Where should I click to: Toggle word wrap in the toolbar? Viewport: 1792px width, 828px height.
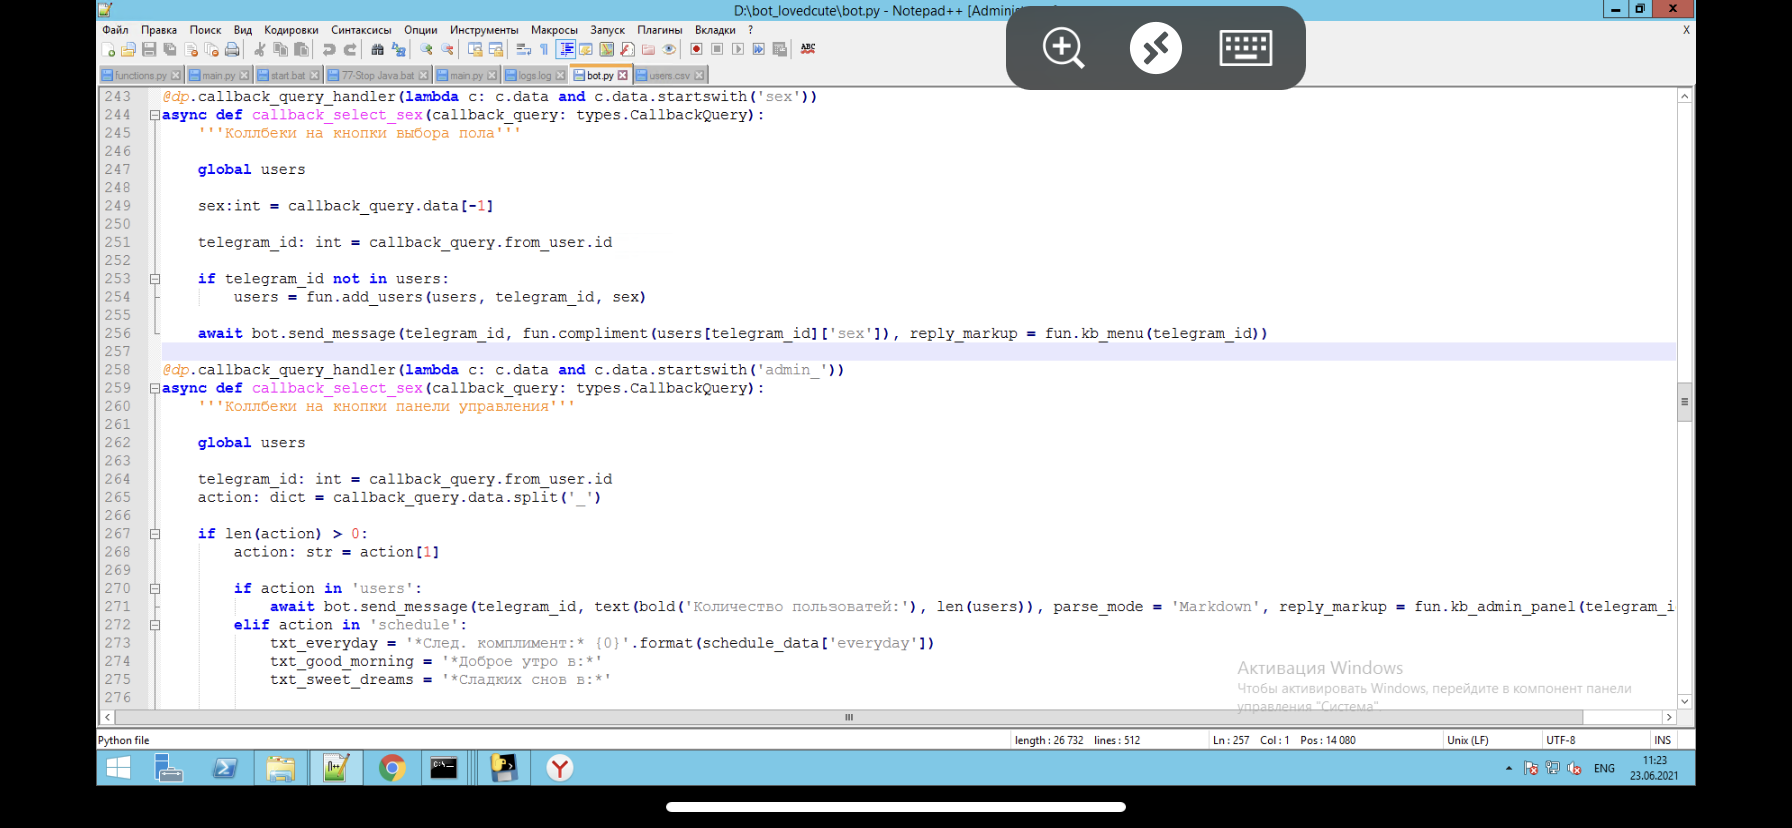[524, 49]
